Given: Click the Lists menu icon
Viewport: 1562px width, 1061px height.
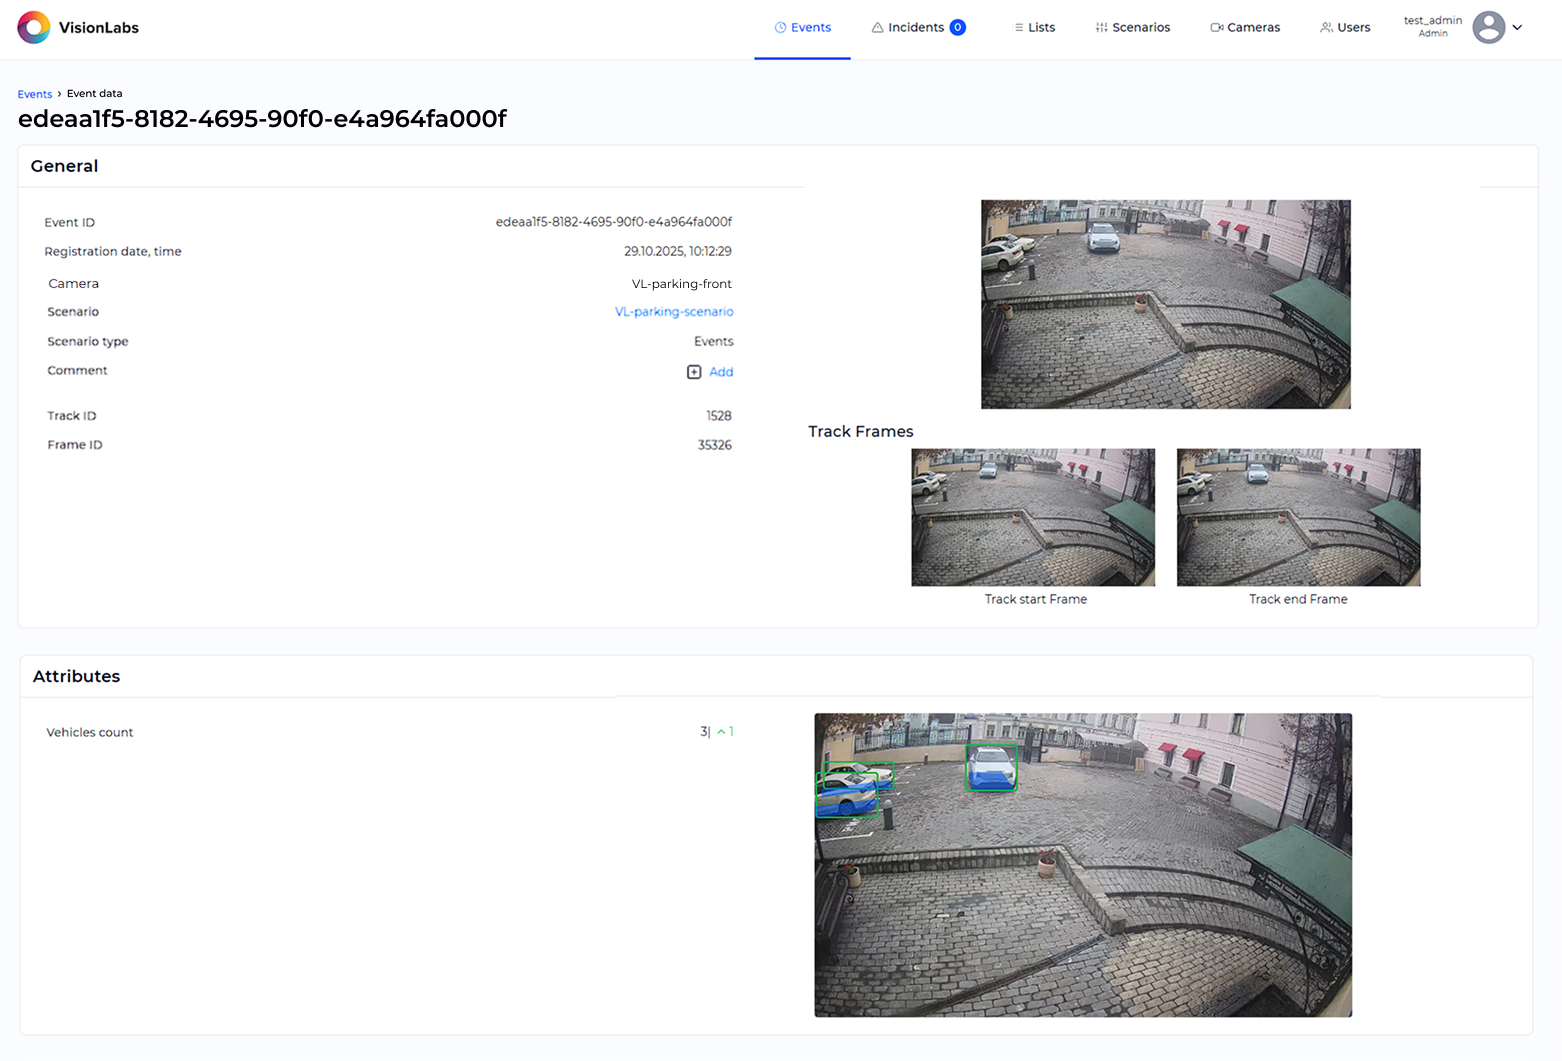Looking at the screenshot, I should point(1018,28).
